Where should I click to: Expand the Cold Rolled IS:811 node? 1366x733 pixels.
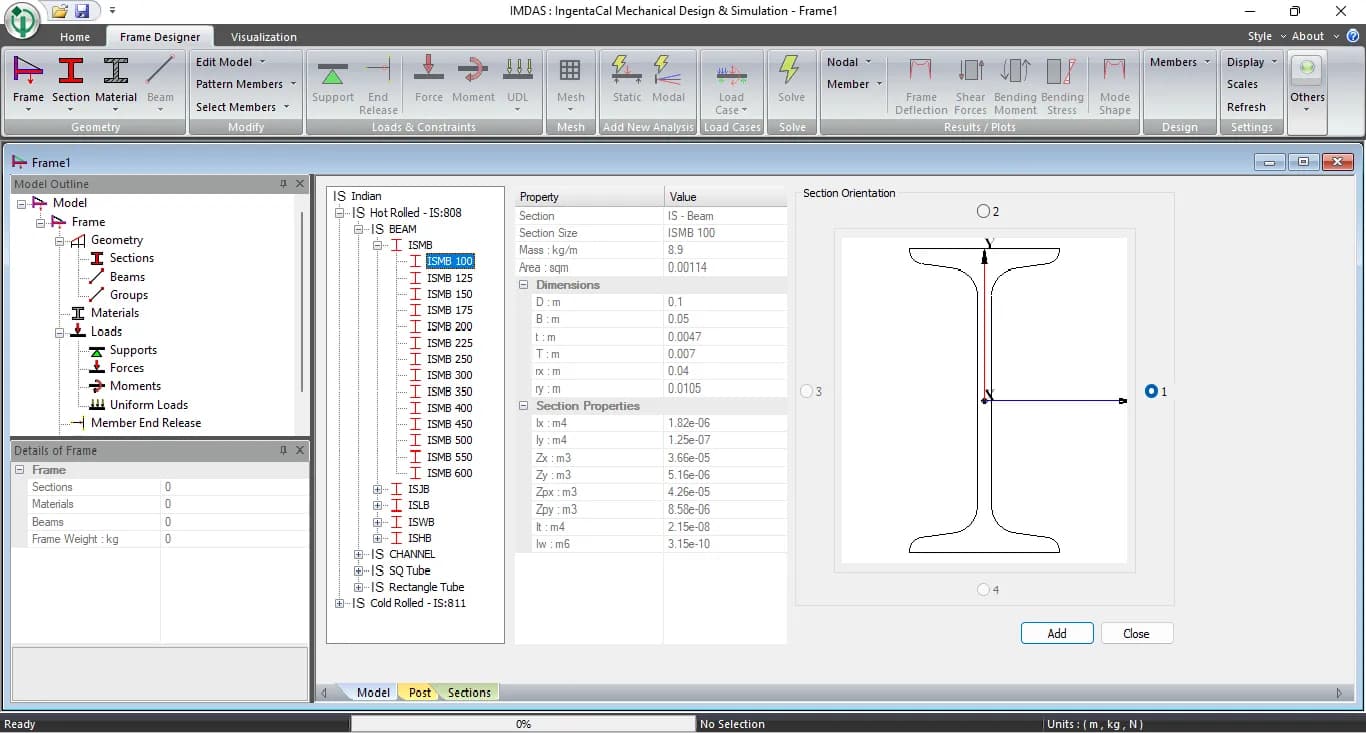click(340, 603)
